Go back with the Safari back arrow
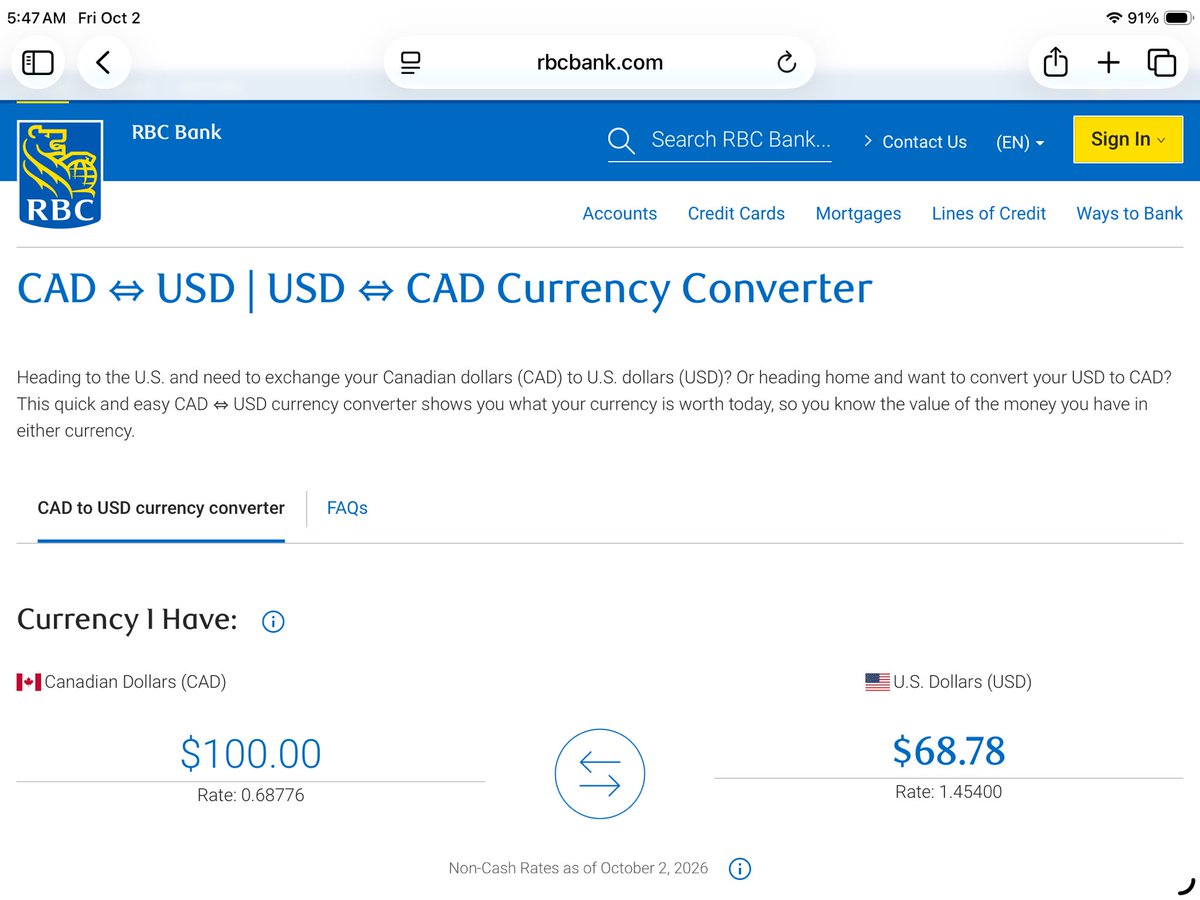 click(x=103, y=63)
